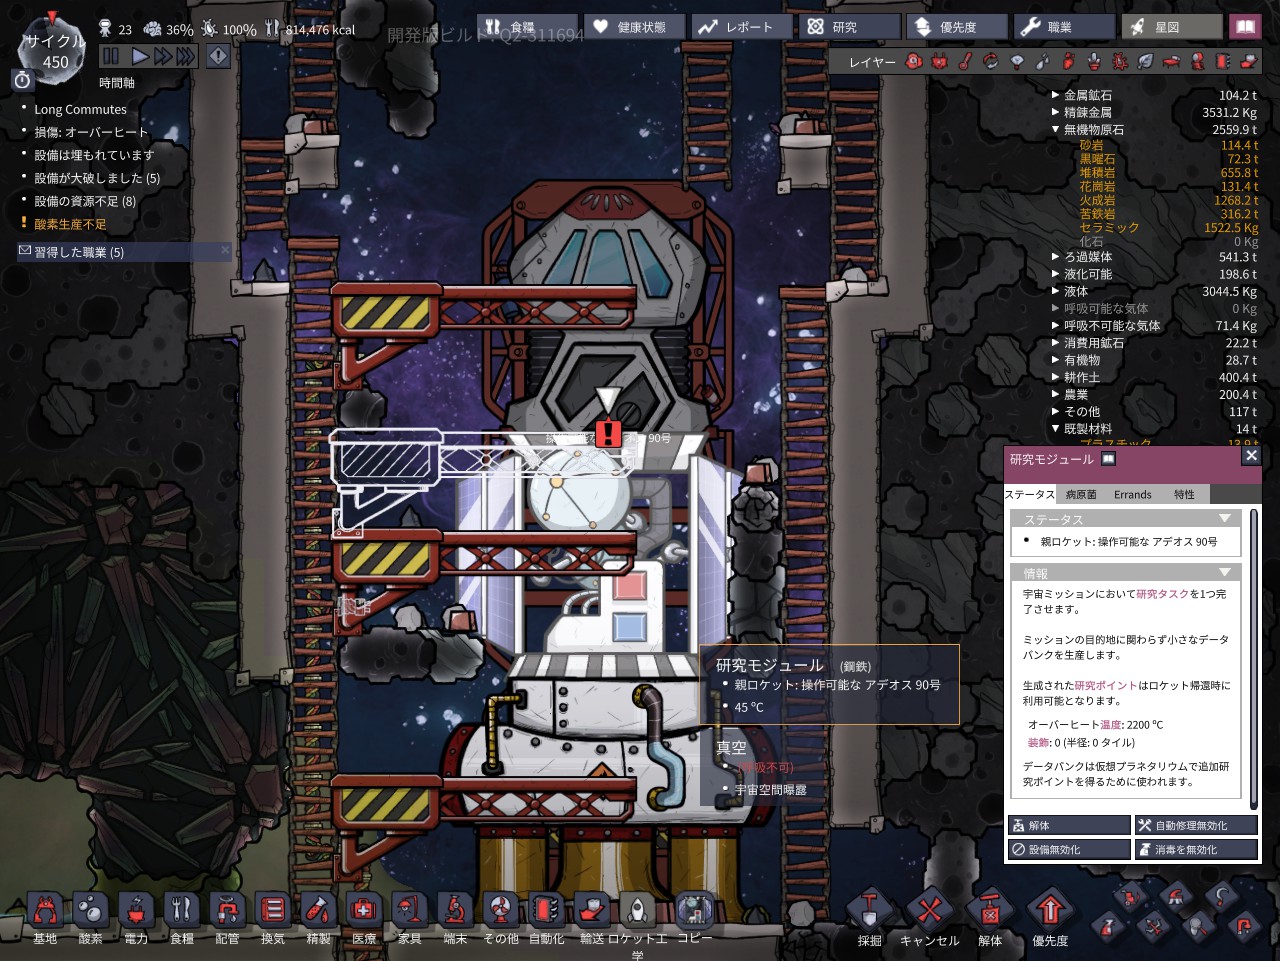
Task: Open the 星図 starmap screen
Action: (x=1171, y=27)
